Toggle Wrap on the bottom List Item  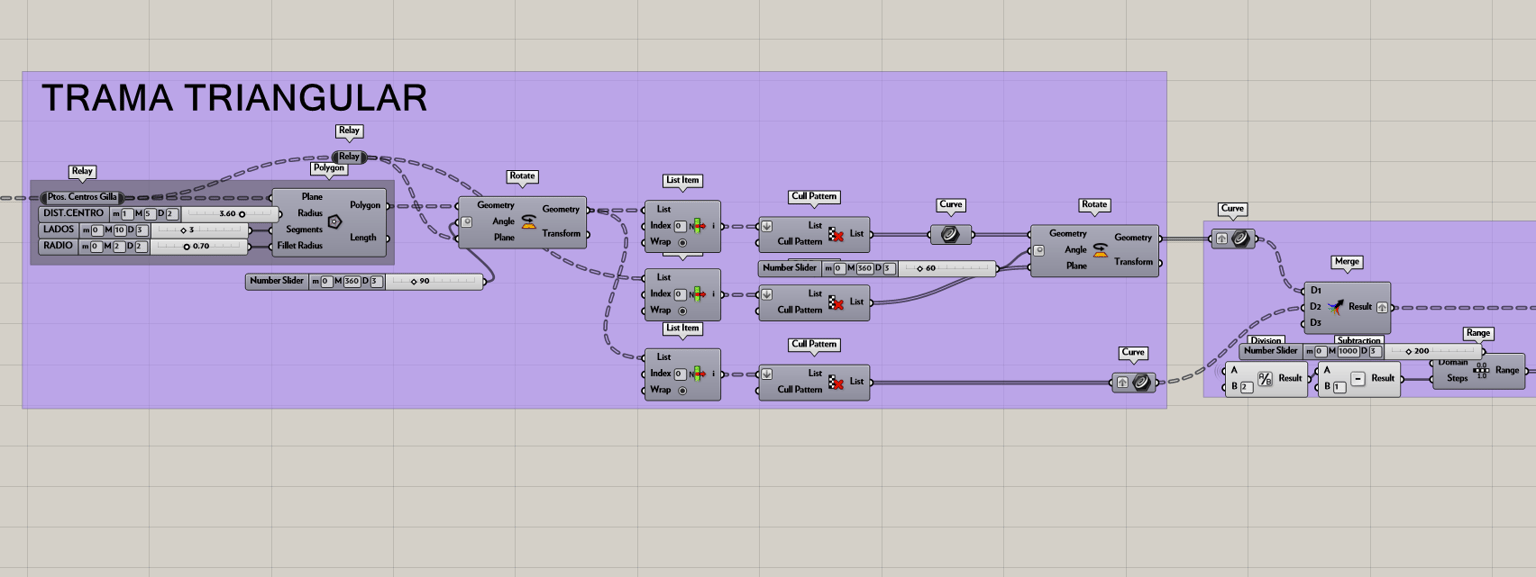coord(682,390)
